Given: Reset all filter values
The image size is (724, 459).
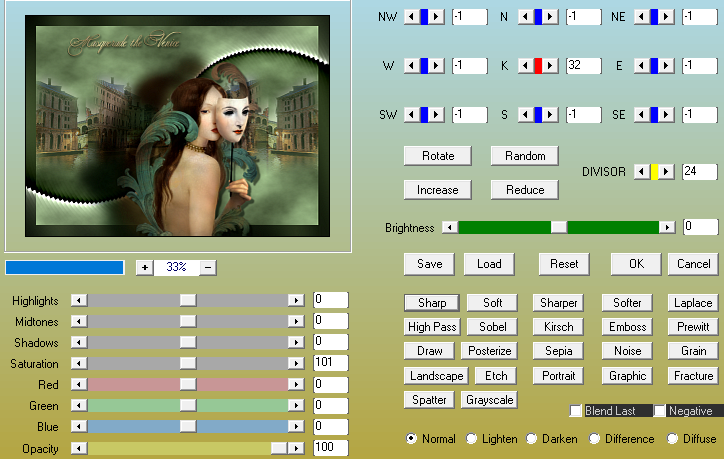Looking at the screenshot, I should [x=564, y=264].
